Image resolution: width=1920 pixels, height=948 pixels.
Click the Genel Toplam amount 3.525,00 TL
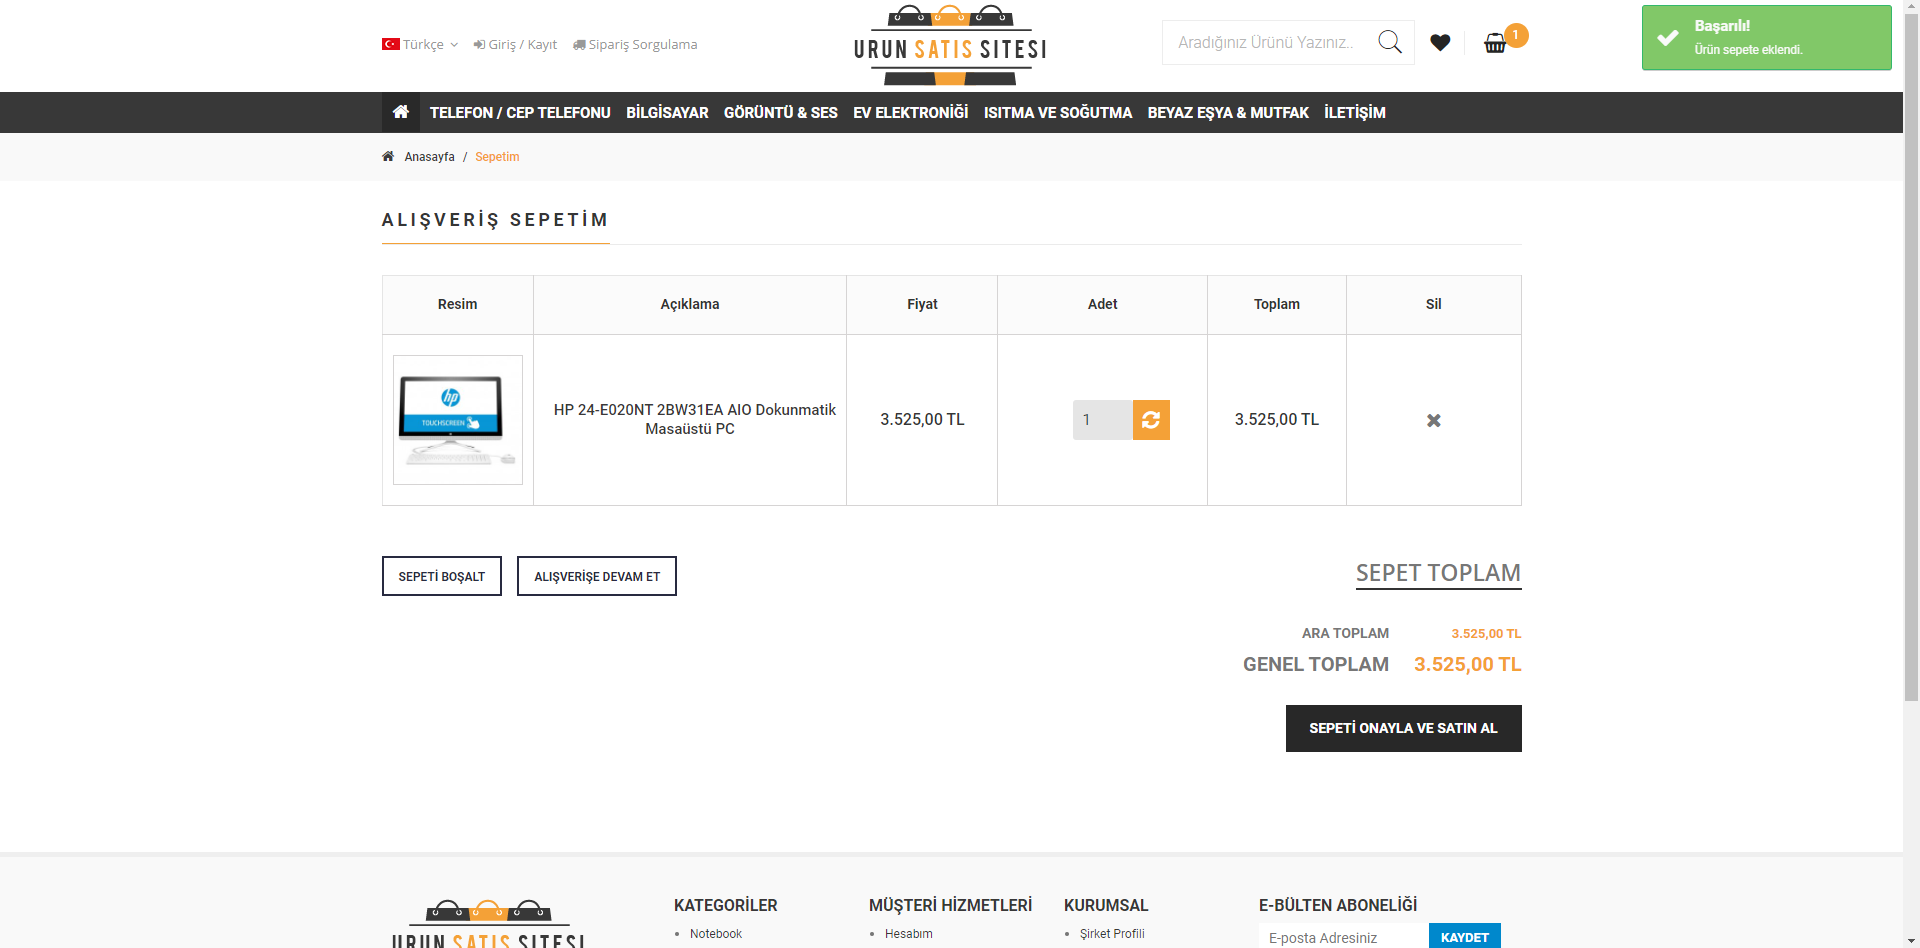click(1468, 664)
